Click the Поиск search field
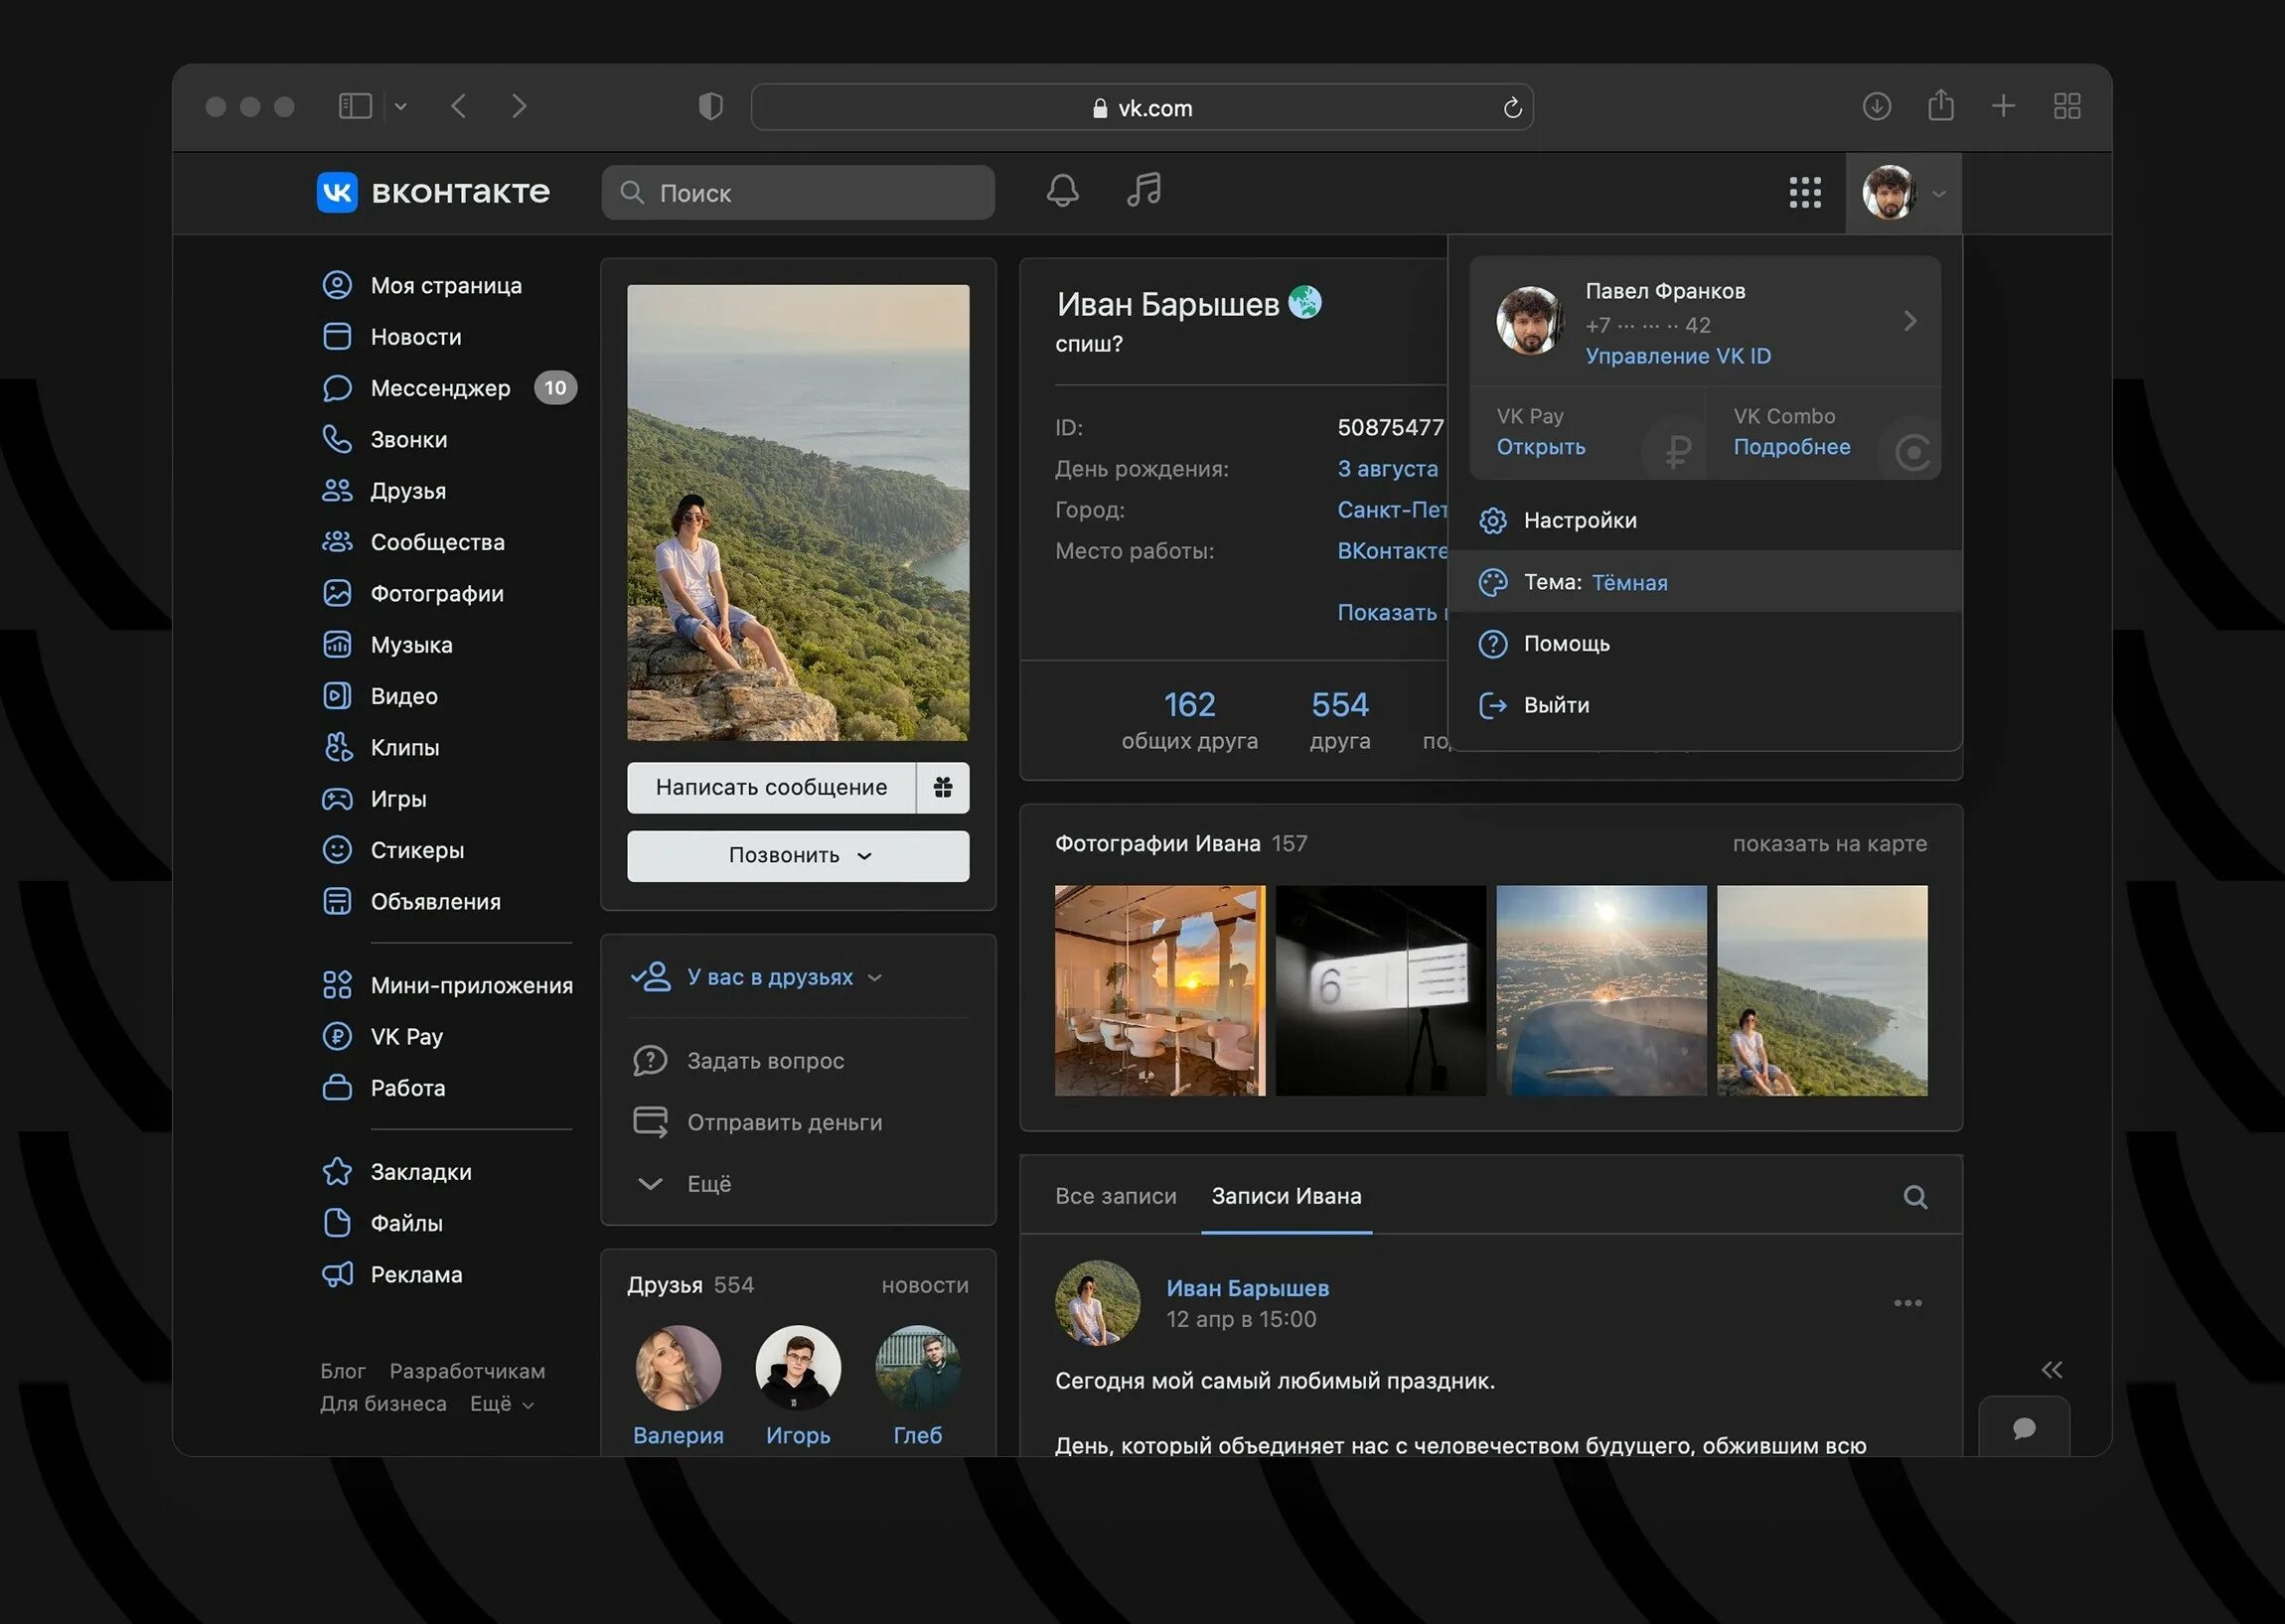This screenshot has height=1624, width=2285. coord(798,193)
